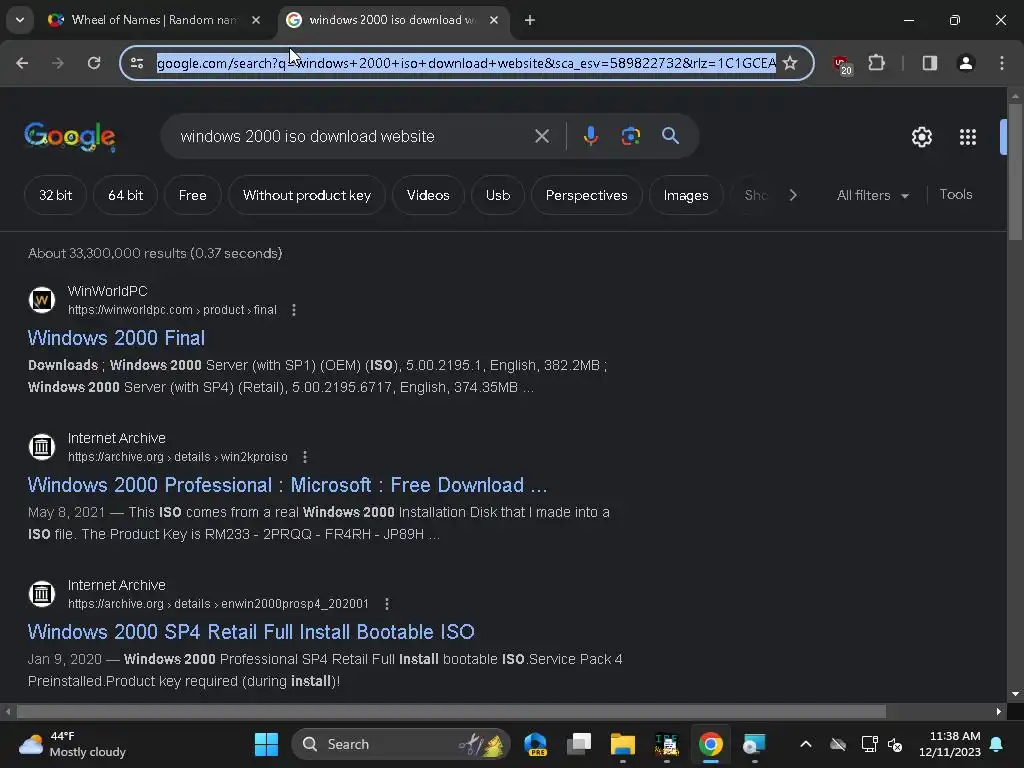This screenshot has width=1024, height=768.
Task: Click the browser address bar URL
Action: [x=466, y=63]
